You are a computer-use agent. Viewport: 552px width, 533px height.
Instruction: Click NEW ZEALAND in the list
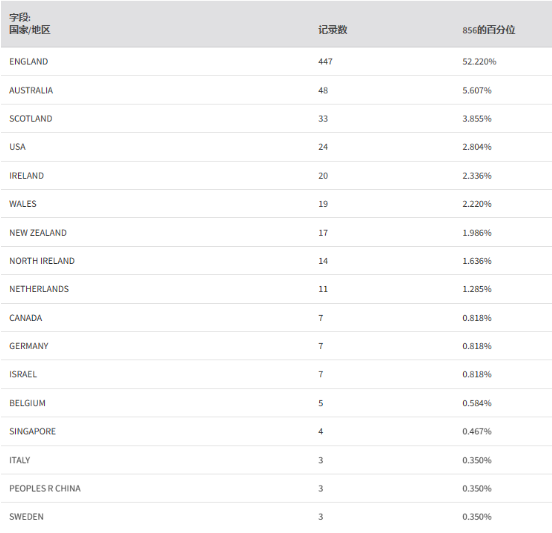(x=38, y=233)
